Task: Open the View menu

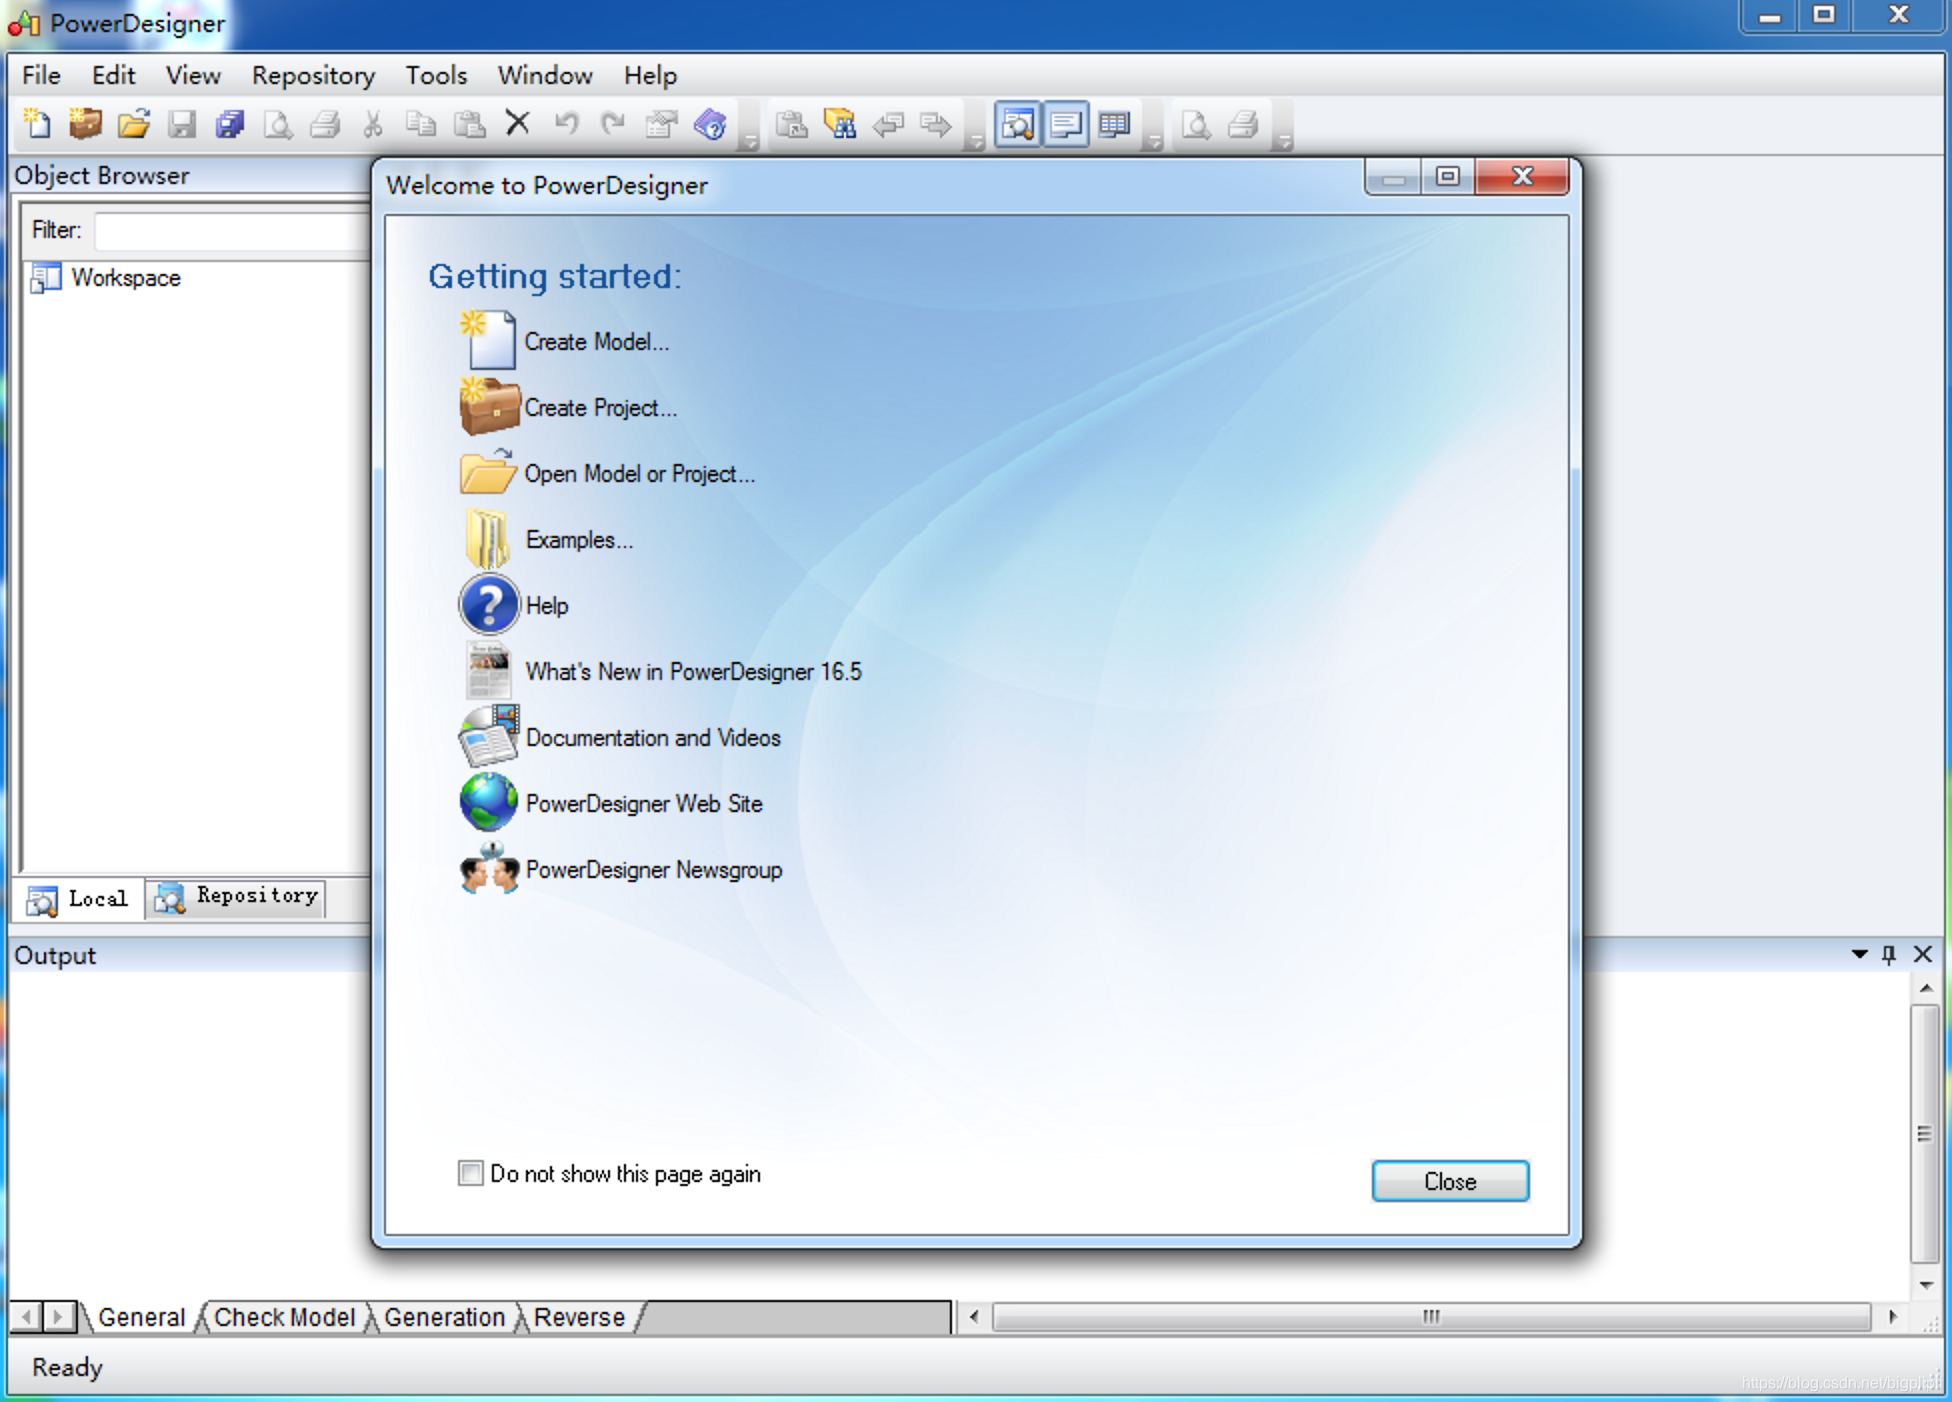Action: tap(193, 75)
